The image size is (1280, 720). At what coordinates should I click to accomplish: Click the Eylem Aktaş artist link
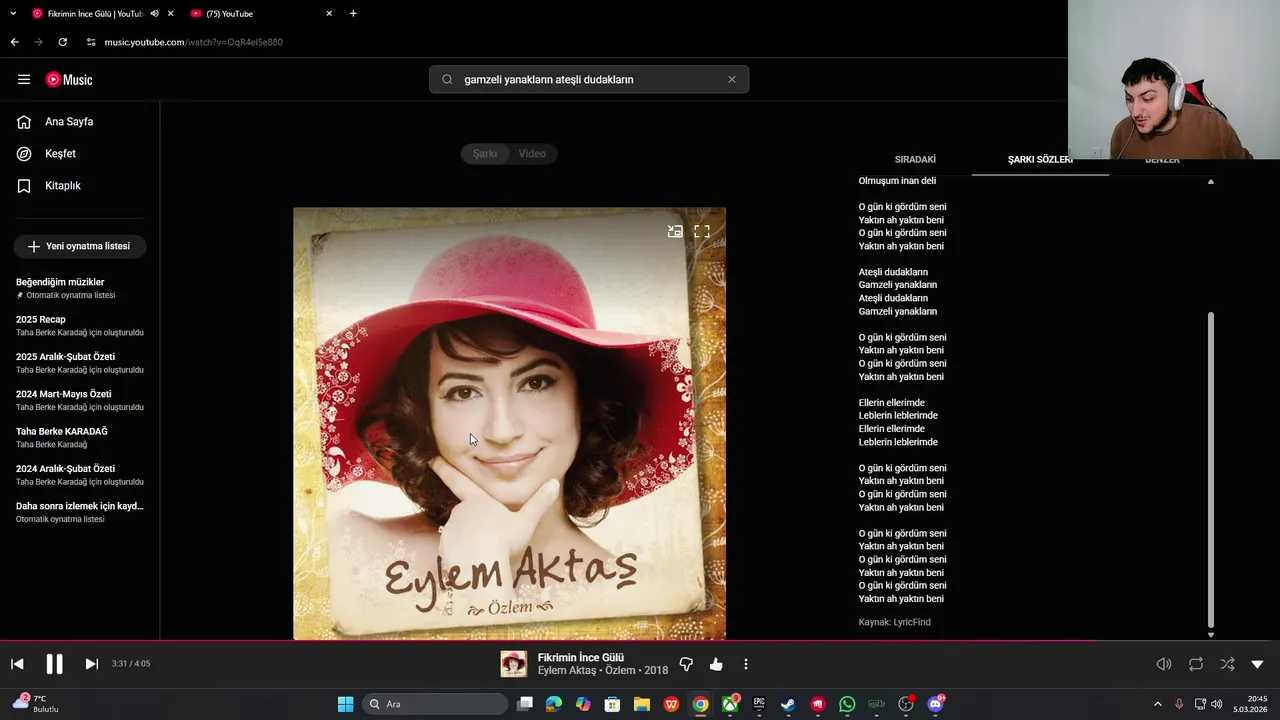tap(566, 671)
